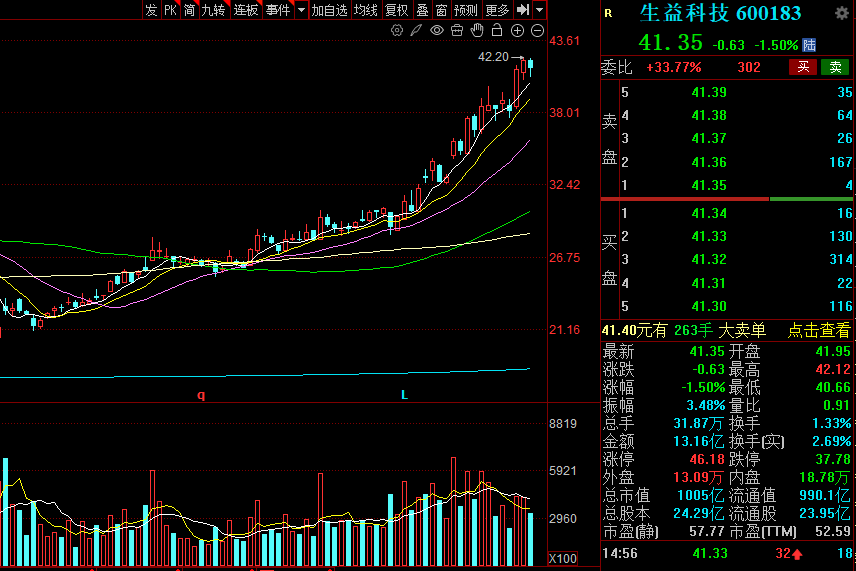Switch to 简 simplified view
The width and height of the screenshot is (856, 571).
tap(189, 10)
